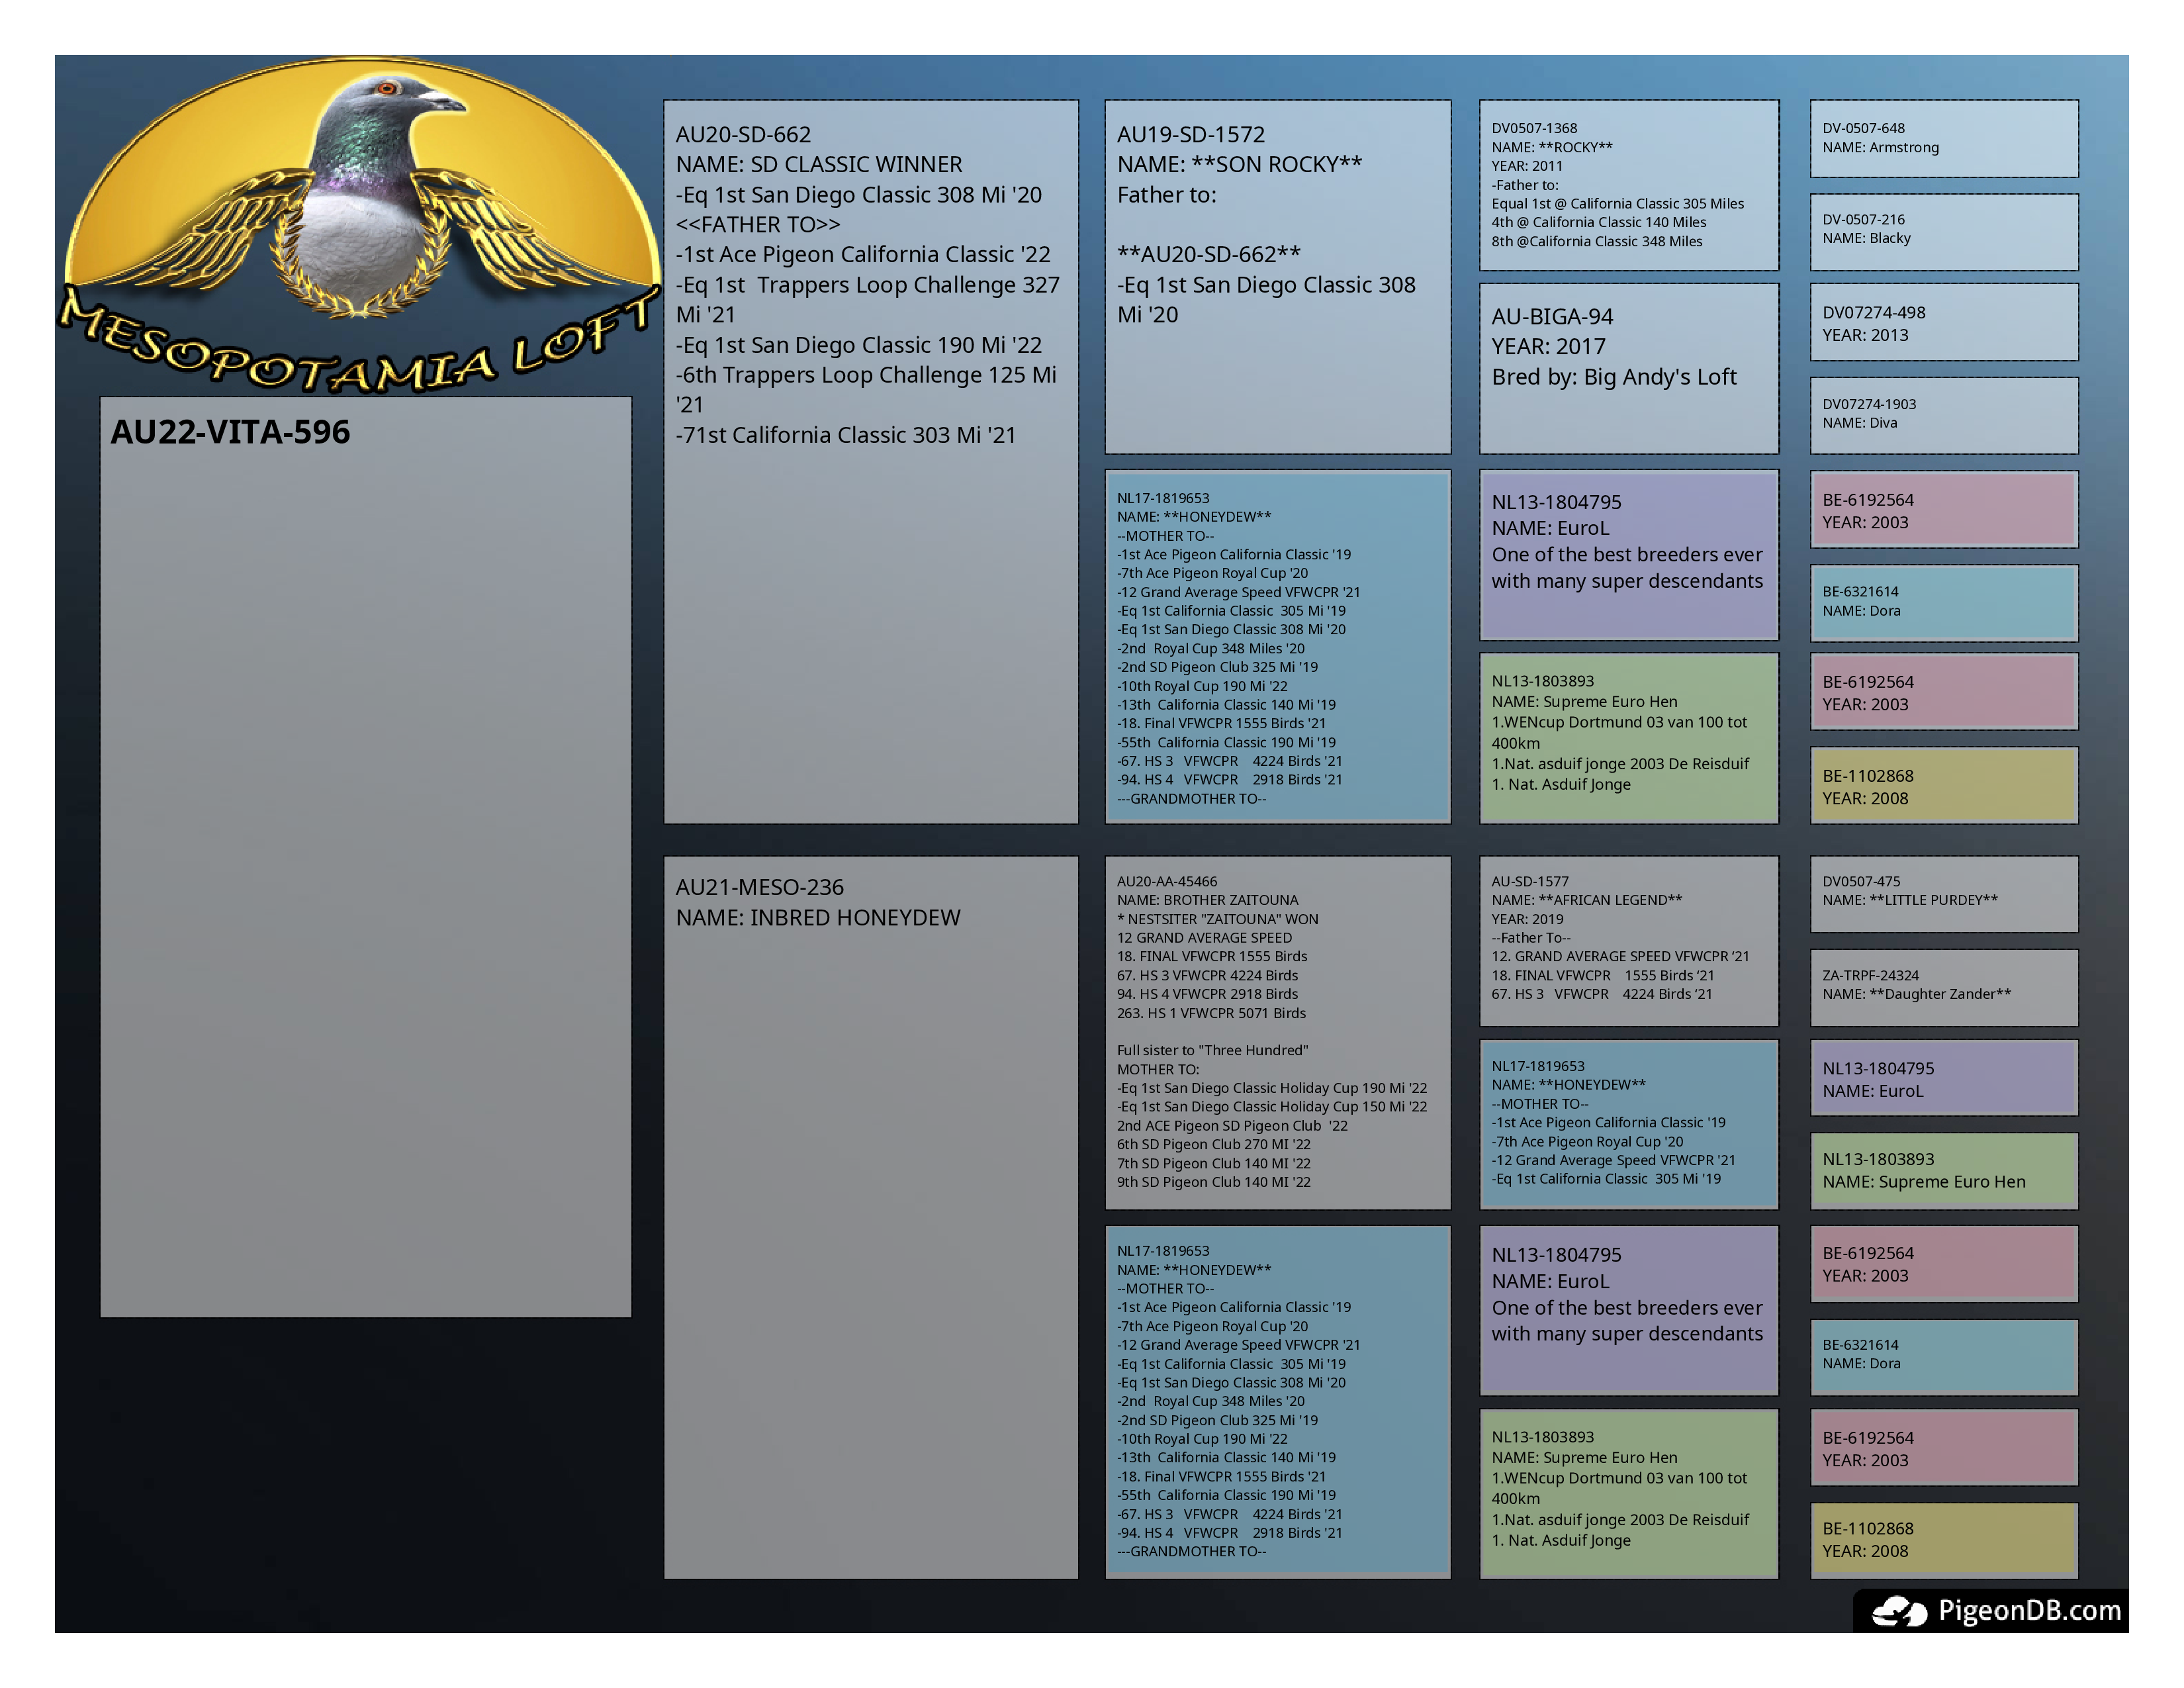
Task: Select 'NAME: **AFRICAN LEGEND**'
Action: tap(1587, 901)
